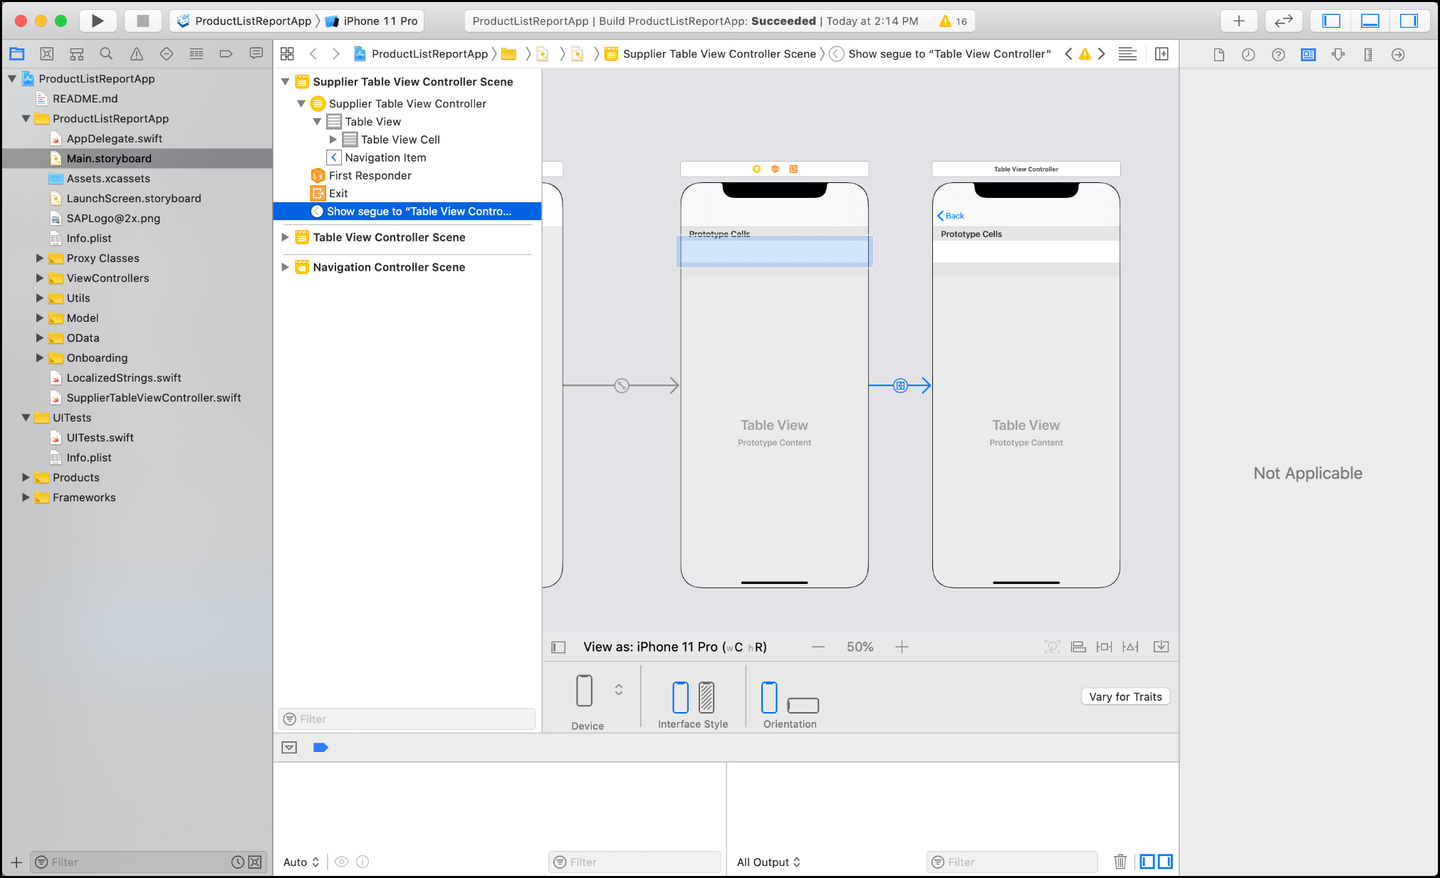Clear the console with the trash icon
This screenshot has height=878, width=1440.
pos(1120,861)
